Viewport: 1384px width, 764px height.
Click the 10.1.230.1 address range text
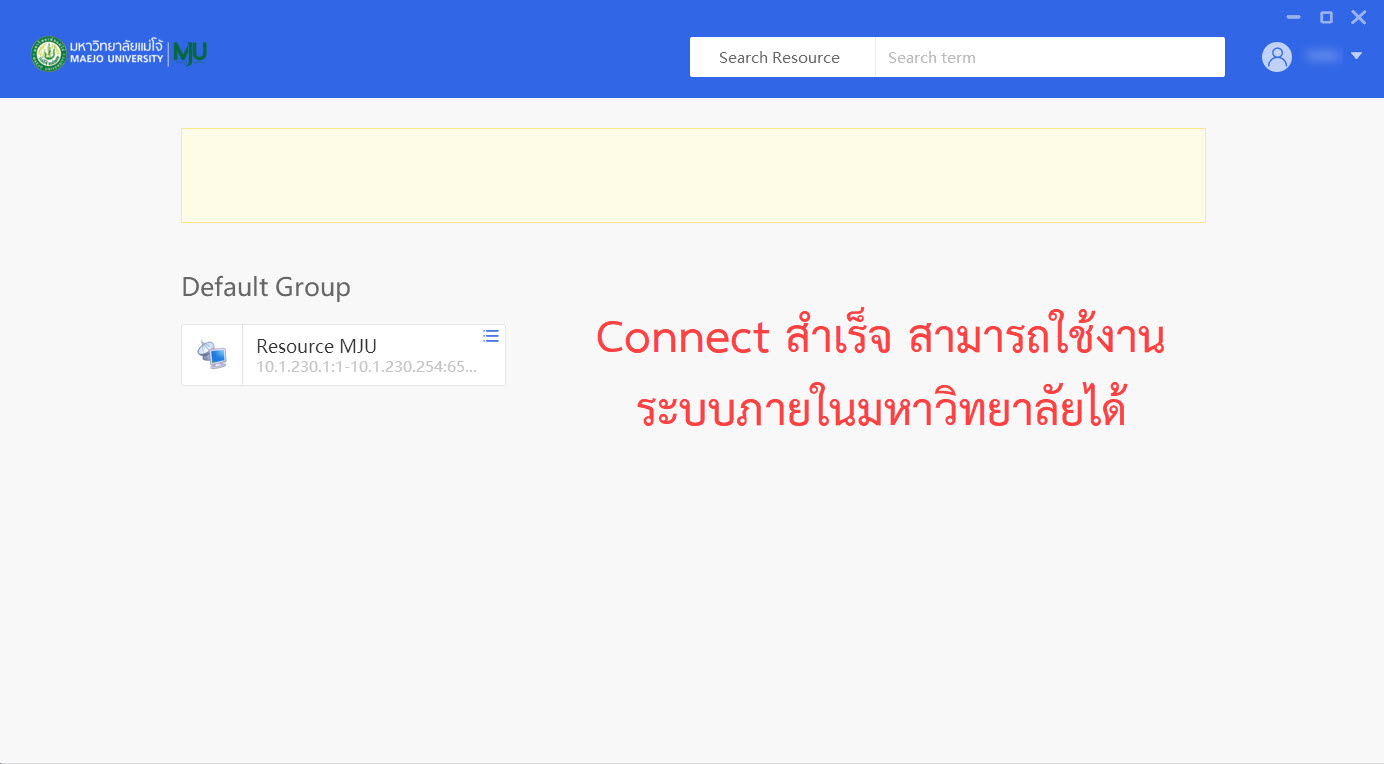point(366,367)
